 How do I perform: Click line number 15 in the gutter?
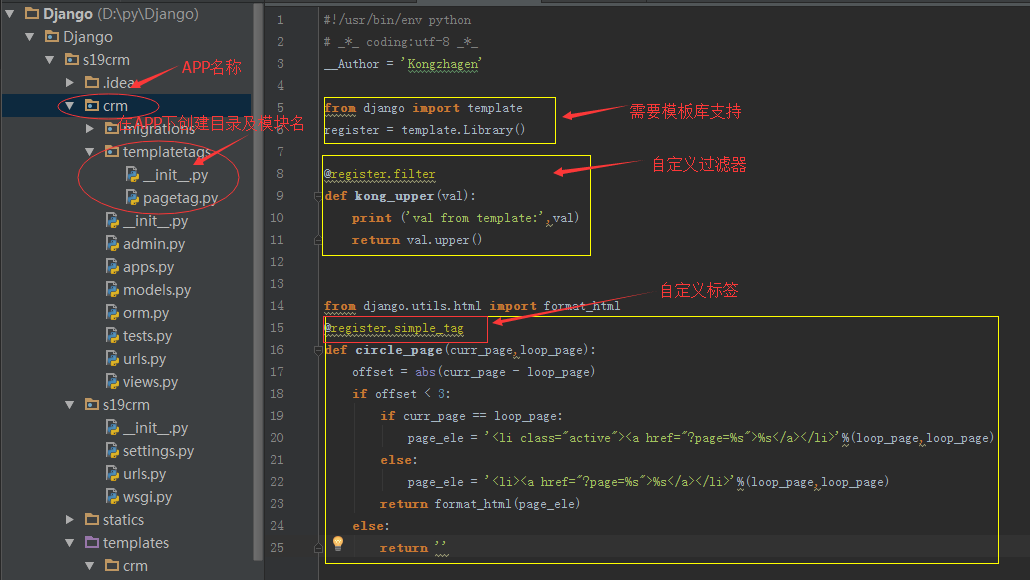click(x=277, y=328)
